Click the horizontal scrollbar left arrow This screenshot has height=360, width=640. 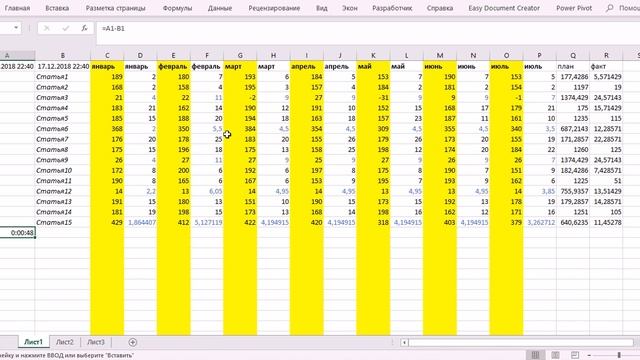404,342
